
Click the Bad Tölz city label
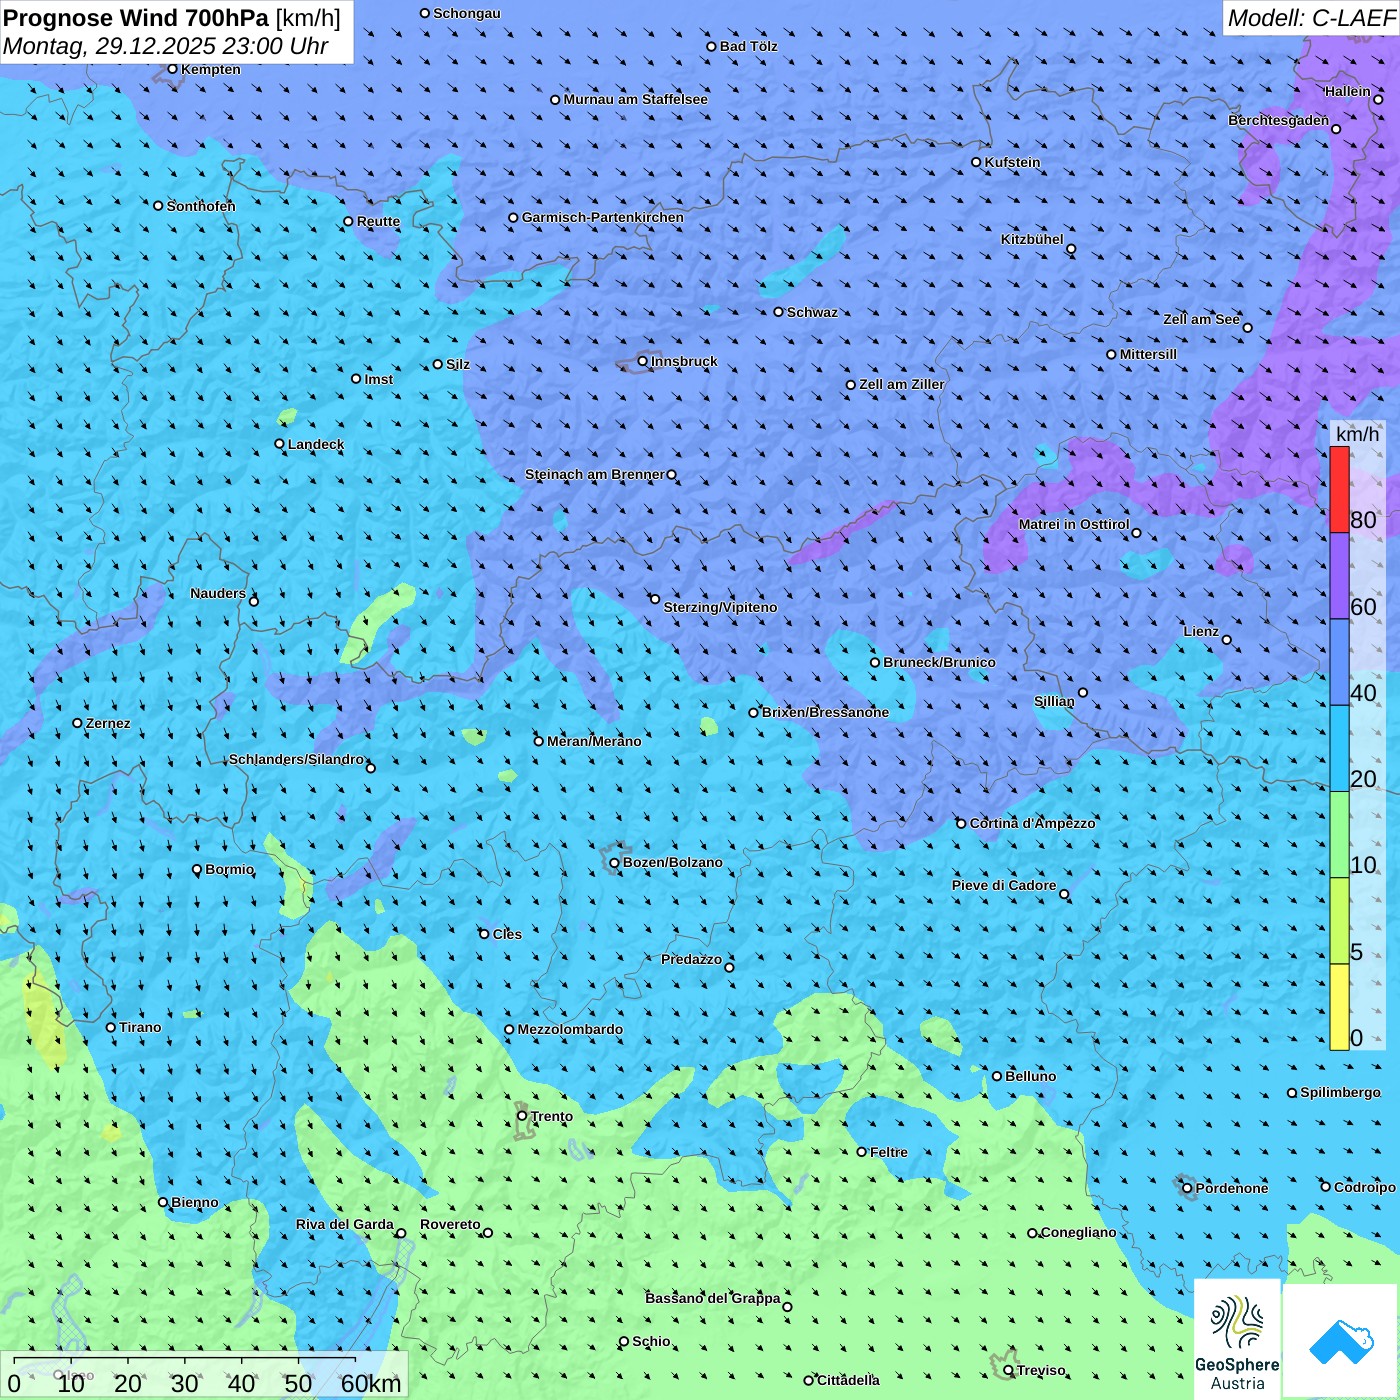748,46
